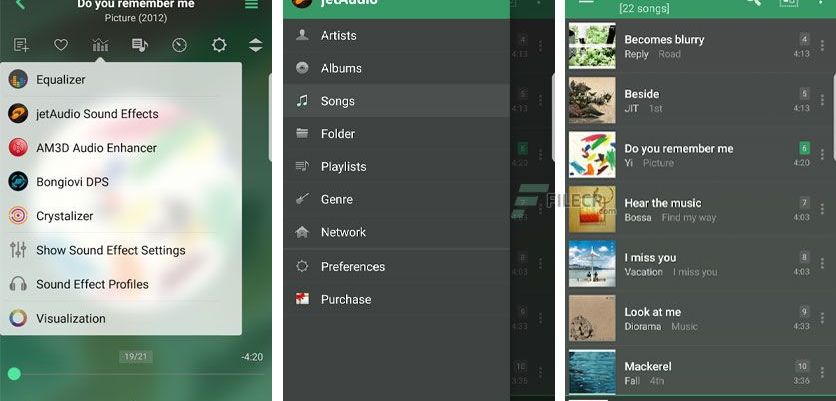The height and width of the screenshot is (401, 836).
Task: Tap the [22 songs] count label
Action: [644, 9]
